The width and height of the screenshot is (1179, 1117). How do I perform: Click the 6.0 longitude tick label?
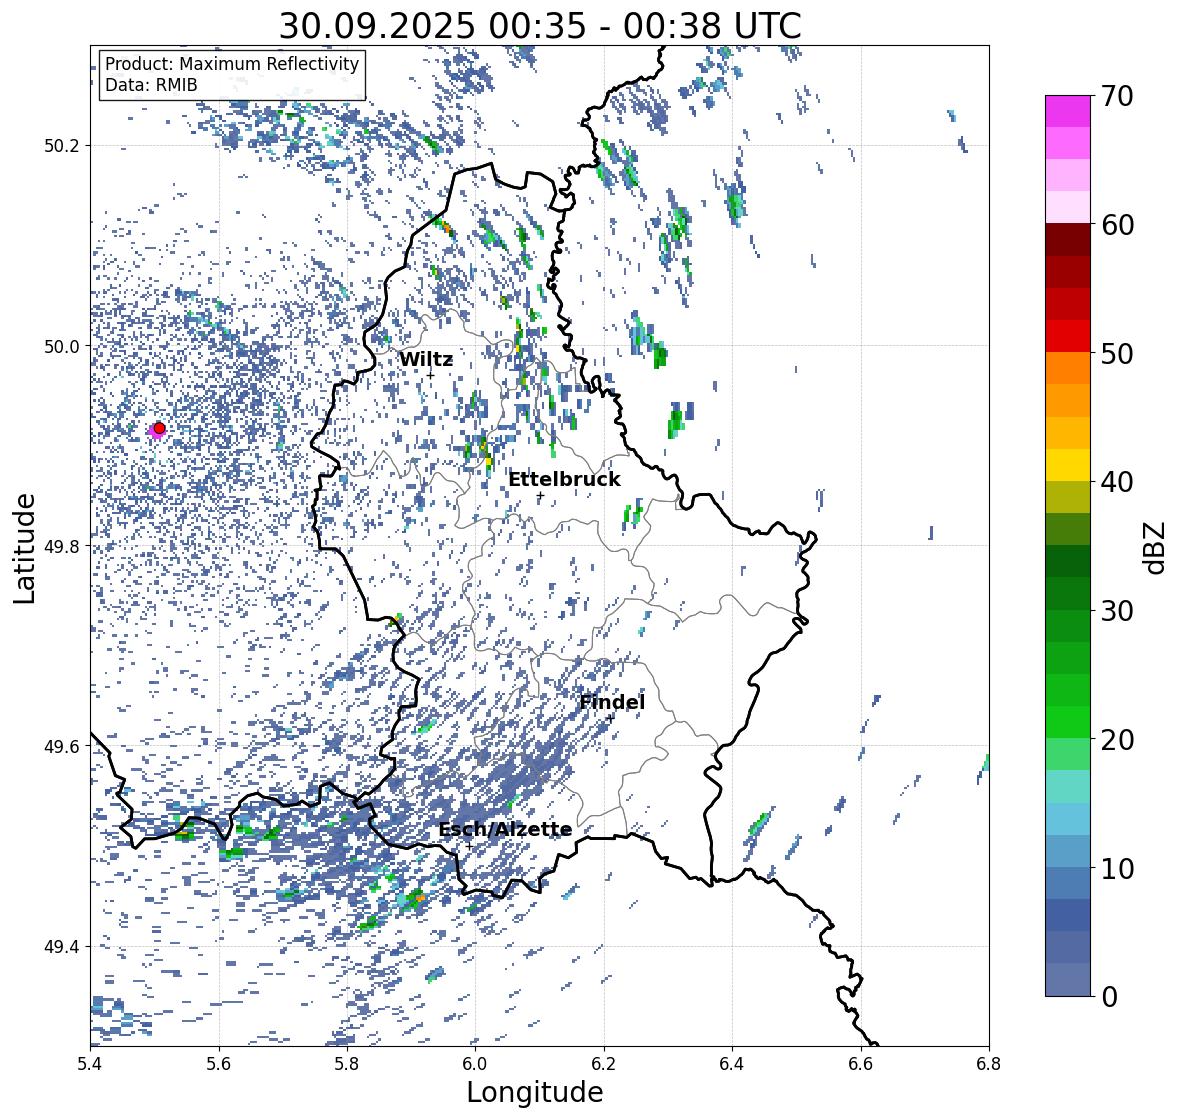click(475, 1064)
